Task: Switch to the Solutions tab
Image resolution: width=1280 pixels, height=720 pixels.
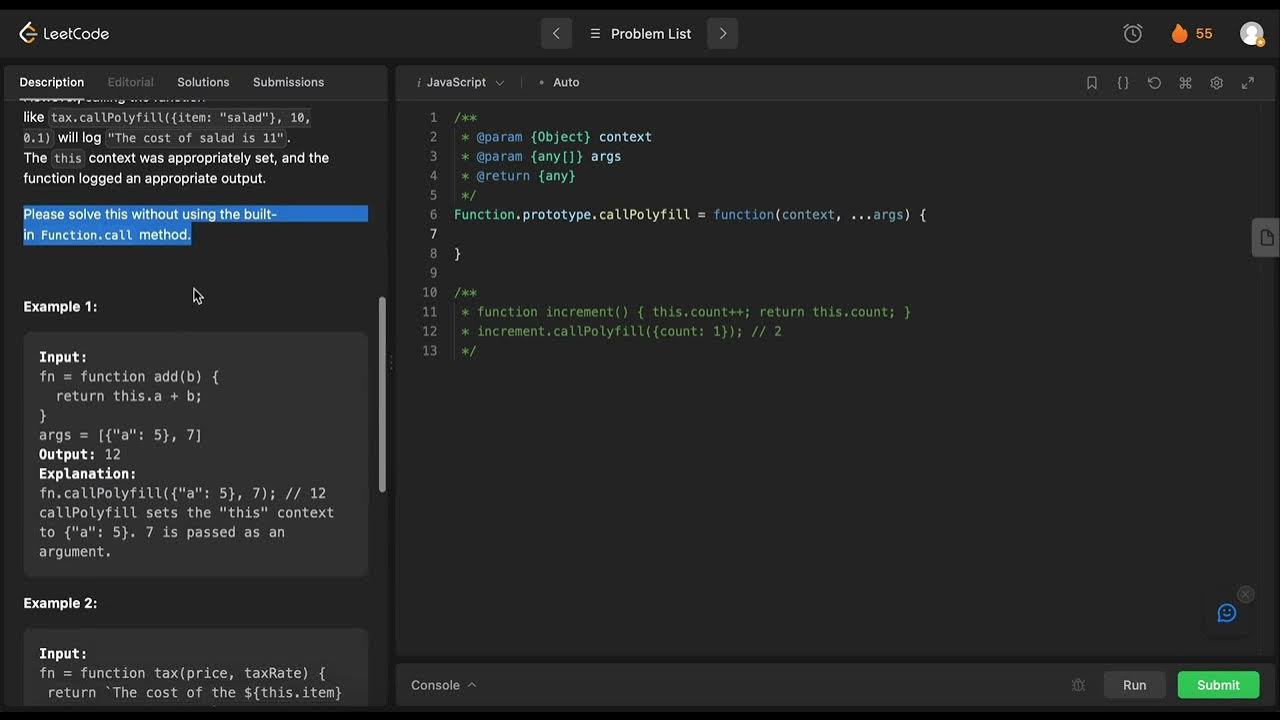Action: point(203,82)
